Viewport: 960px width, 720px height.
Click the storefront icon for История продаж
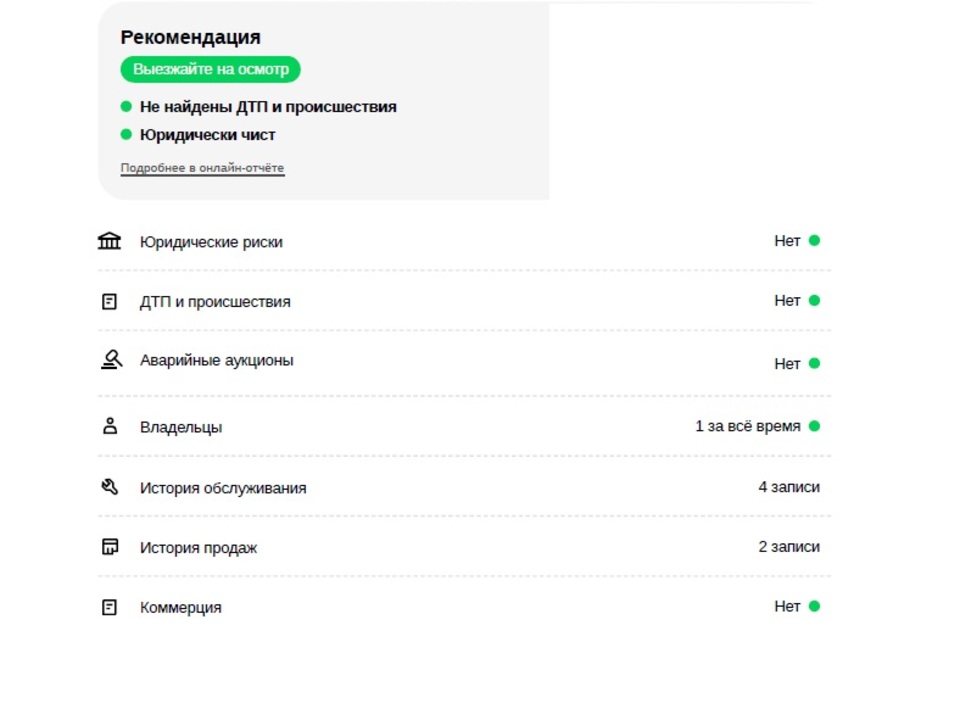[110, 547]
